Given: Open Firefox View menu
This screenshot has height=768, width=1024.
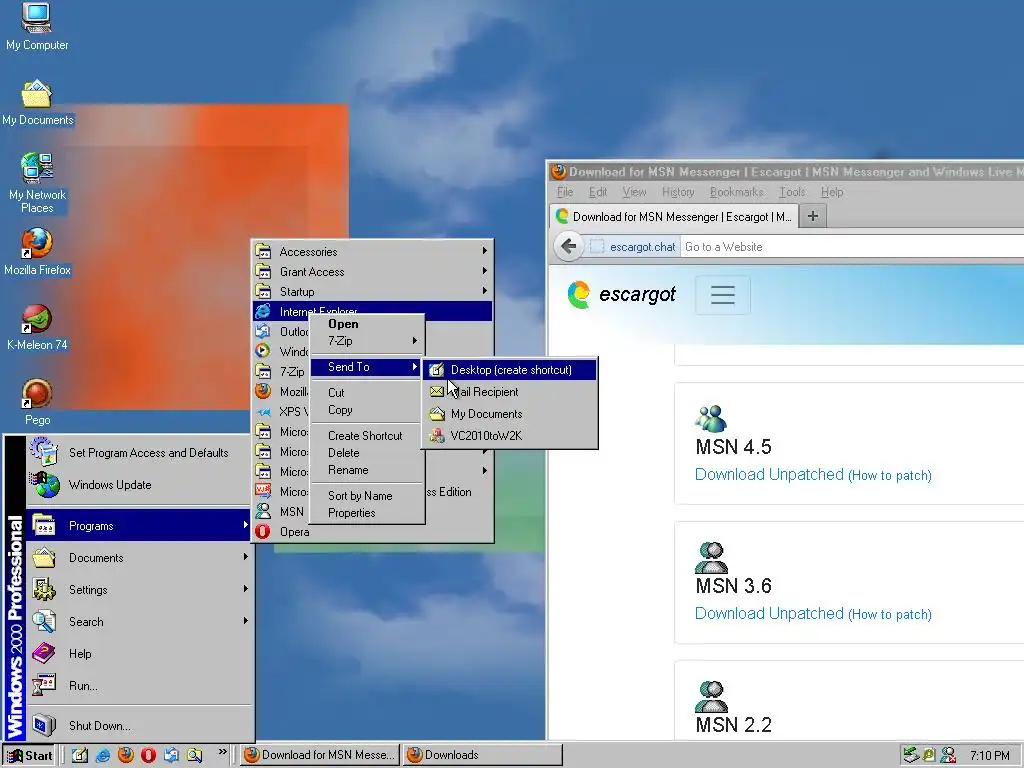Looking at the screenshot, I should point(633,192).
